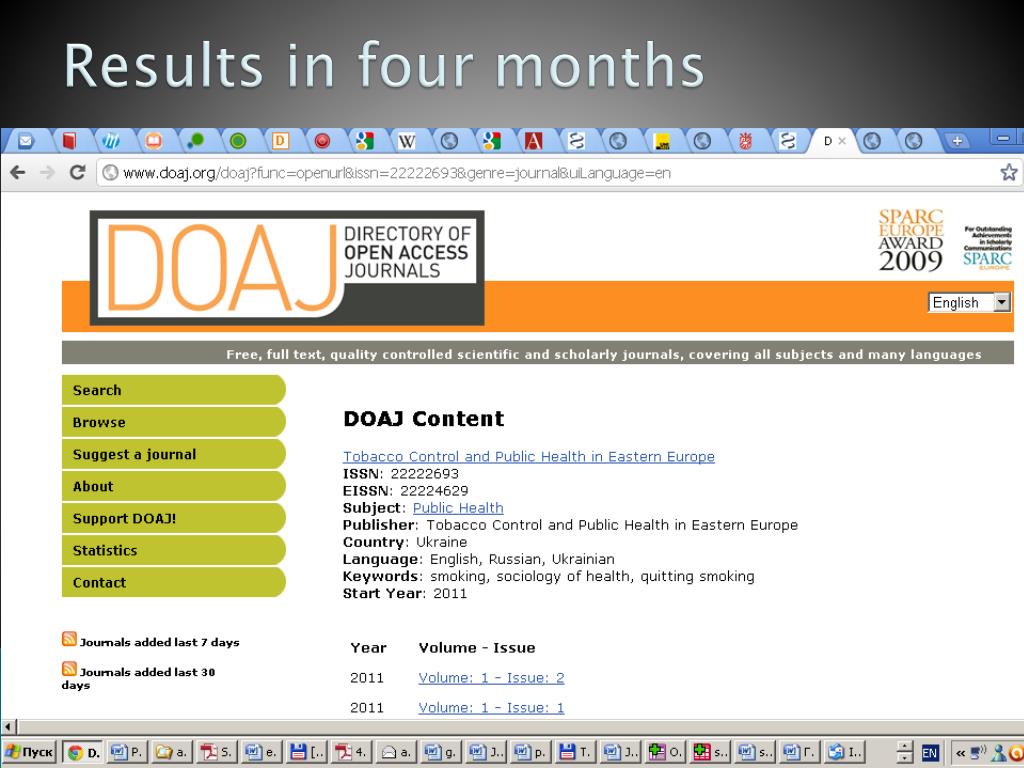Click the horizontal scrollbar left arrow

(x=8, y=727)
